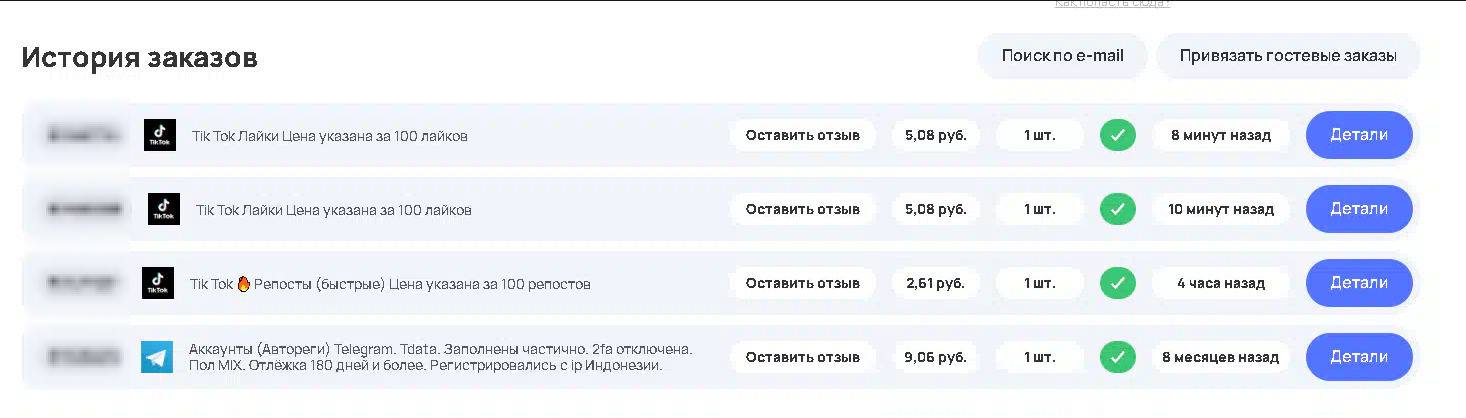Click green checkmark on the 8 months ago order
Image resolution: width=1466 pixels, height=418 pixels.
(x=1118, y=357)
